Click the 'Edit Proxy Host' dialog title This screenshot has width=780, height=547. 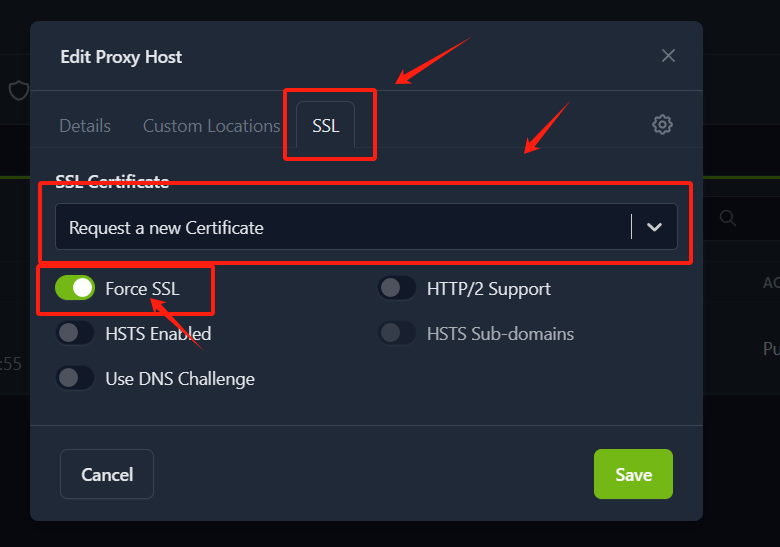121,57
